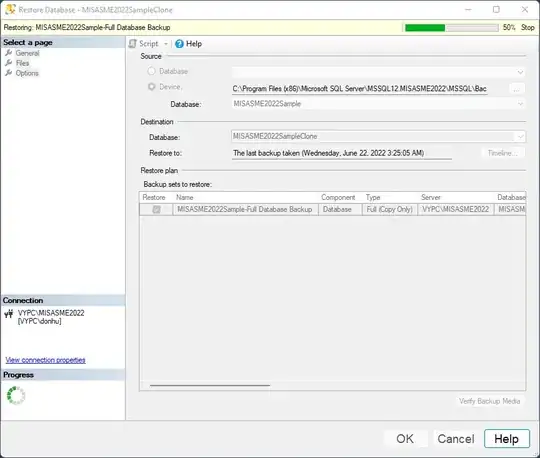Image resolution: width=540 pixels, height=458 pixels.
Task: Expand the MISASME2022Sample database dropdown
Action: pyautogui.click(x=520, y=104)
